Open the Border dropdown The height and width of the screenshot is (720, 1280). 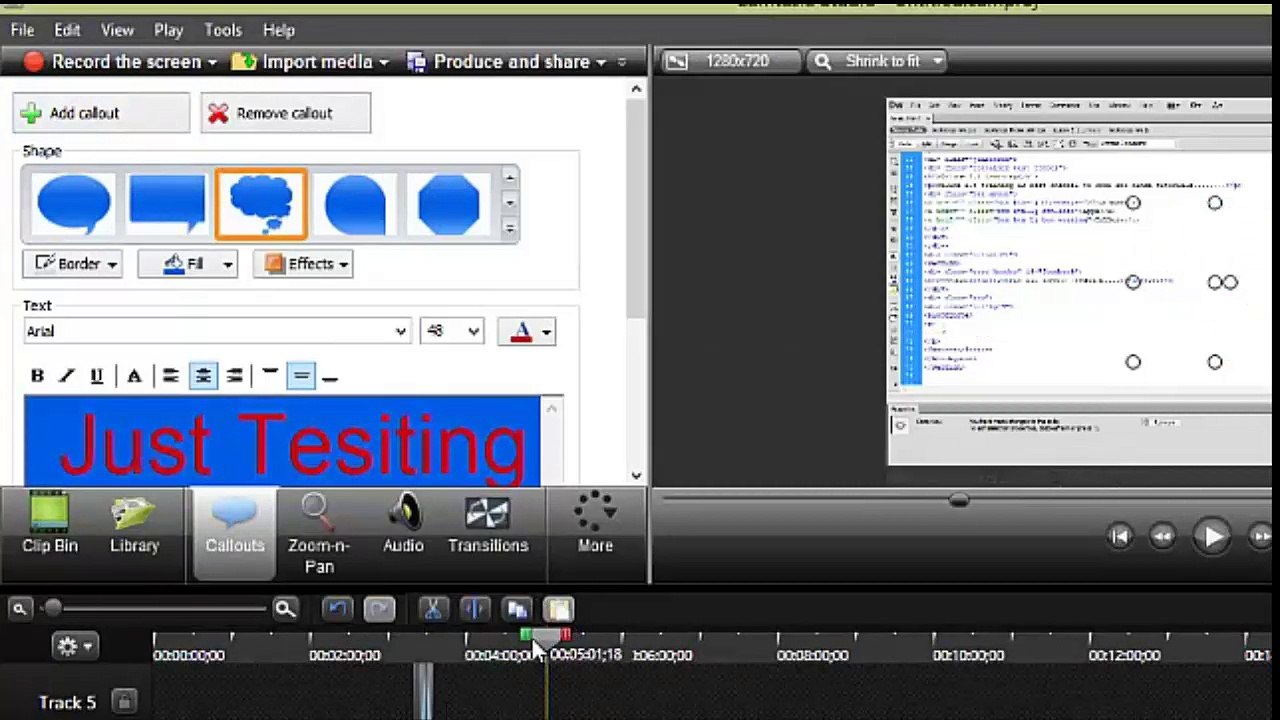point(74,264)
